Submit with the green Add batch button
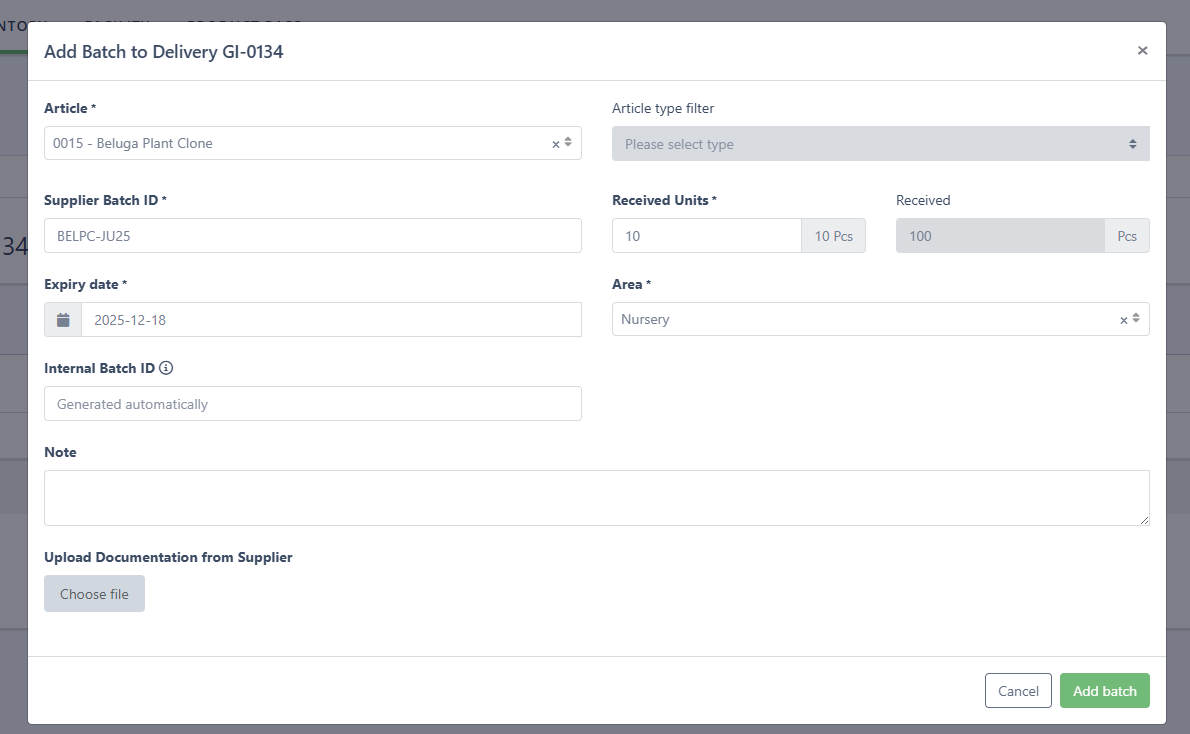The image size is (1190, 734). point(1104,691)
